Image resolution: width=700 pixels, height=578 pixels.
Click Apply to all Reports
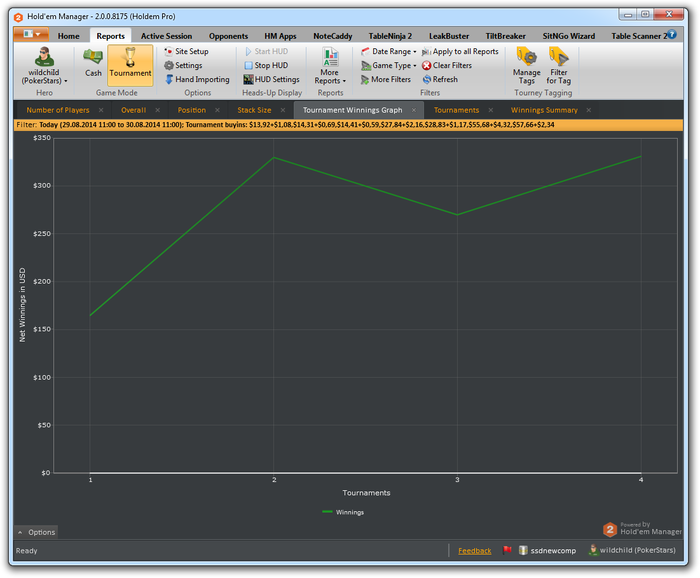click(460, 51)
